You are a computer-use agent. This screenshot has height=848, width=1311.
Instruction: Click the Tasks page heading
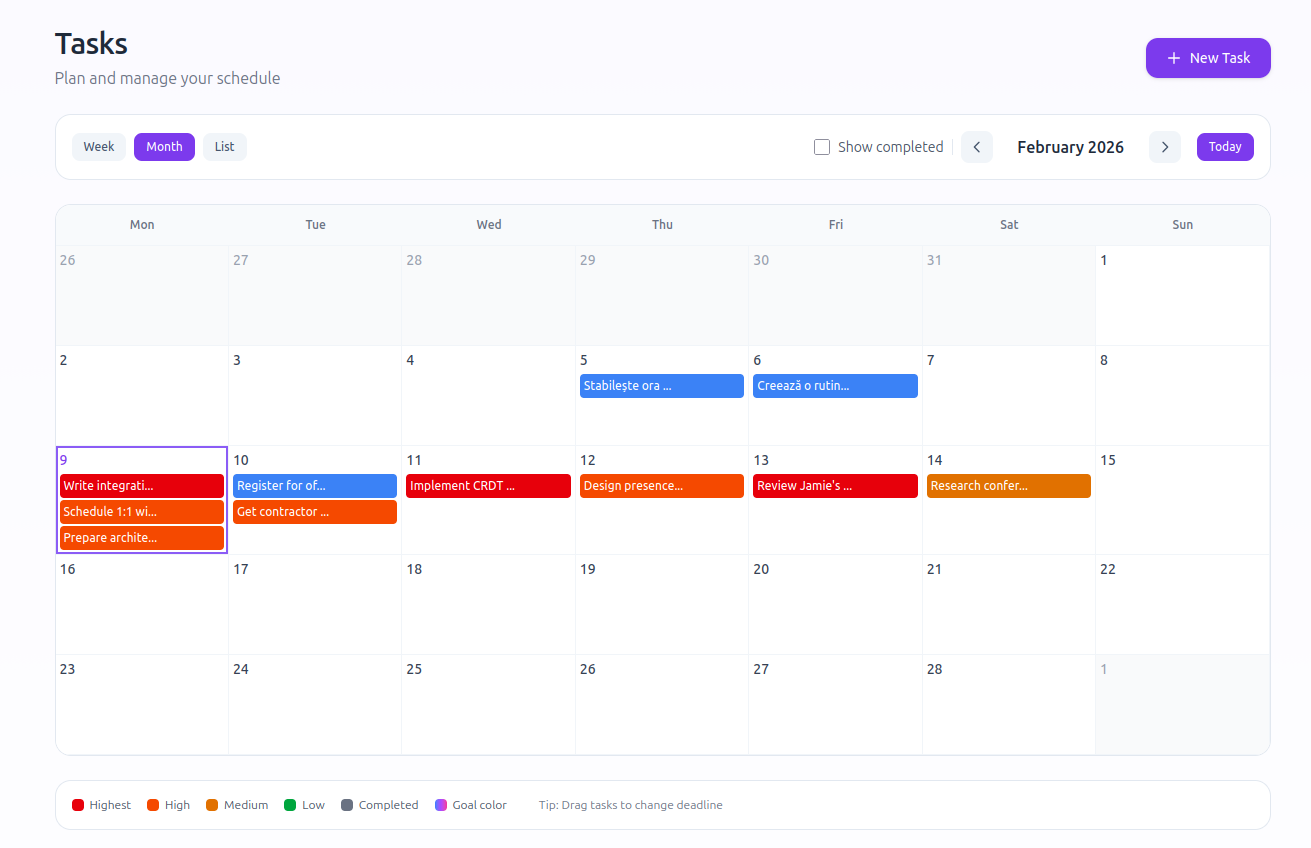point(91,44)
